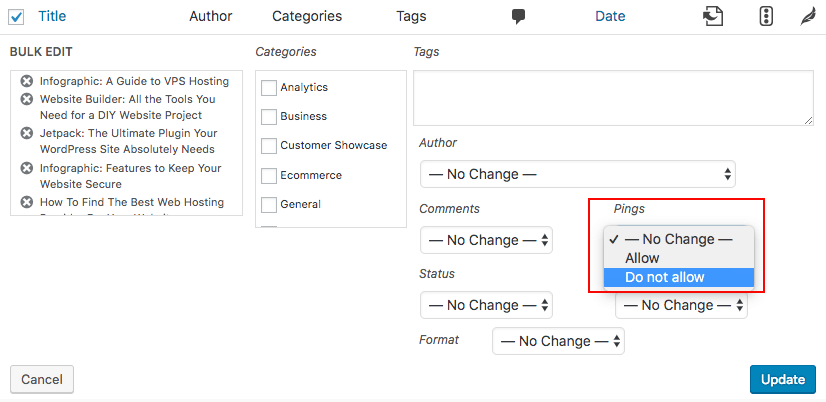
Task: Choose '— No Change —' in Pings menu
Action: tap(679, 239)
